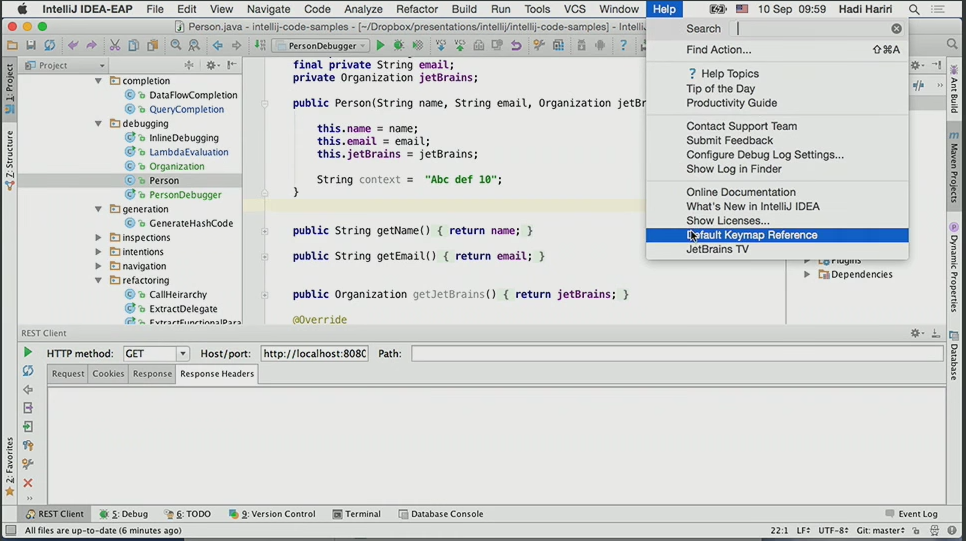Image resolution: width=966 pixels, height=541 pixels.
Task: Collapse the generation folder
Action: pyautogui.click(x=98, y=209)
